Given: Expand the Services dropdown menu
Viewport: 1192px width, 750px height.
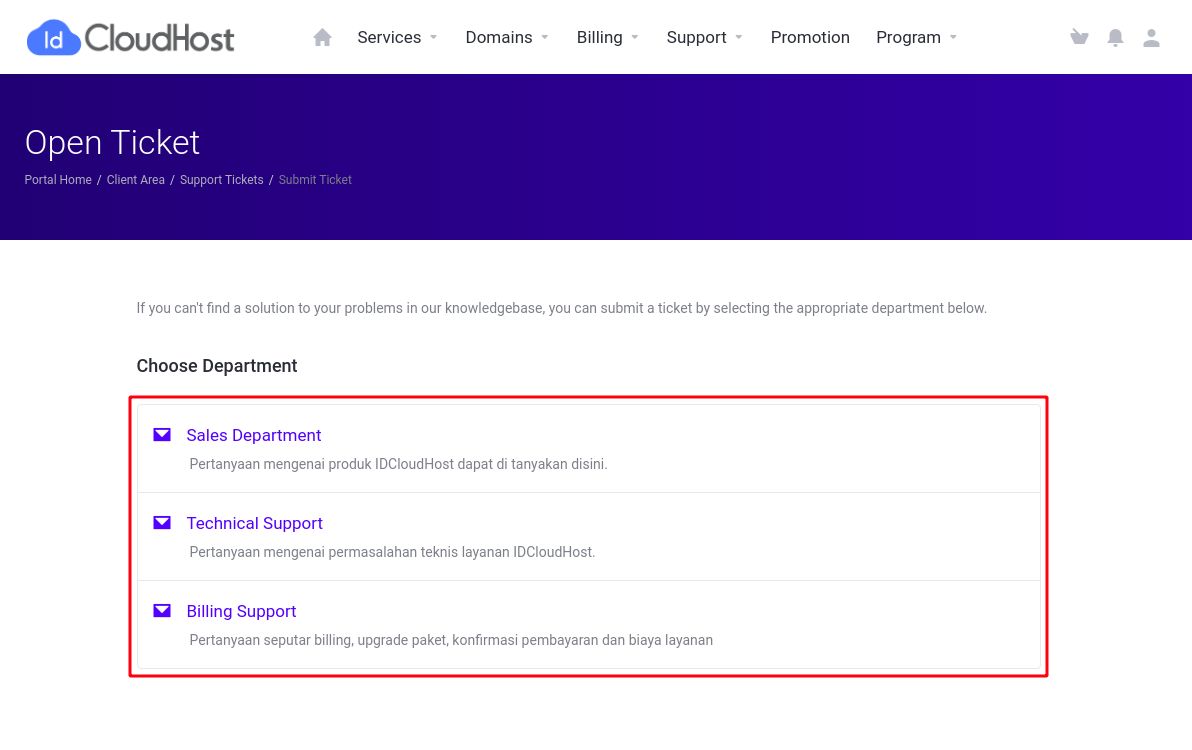Looking at the screenshot, I should coord(390,37).
